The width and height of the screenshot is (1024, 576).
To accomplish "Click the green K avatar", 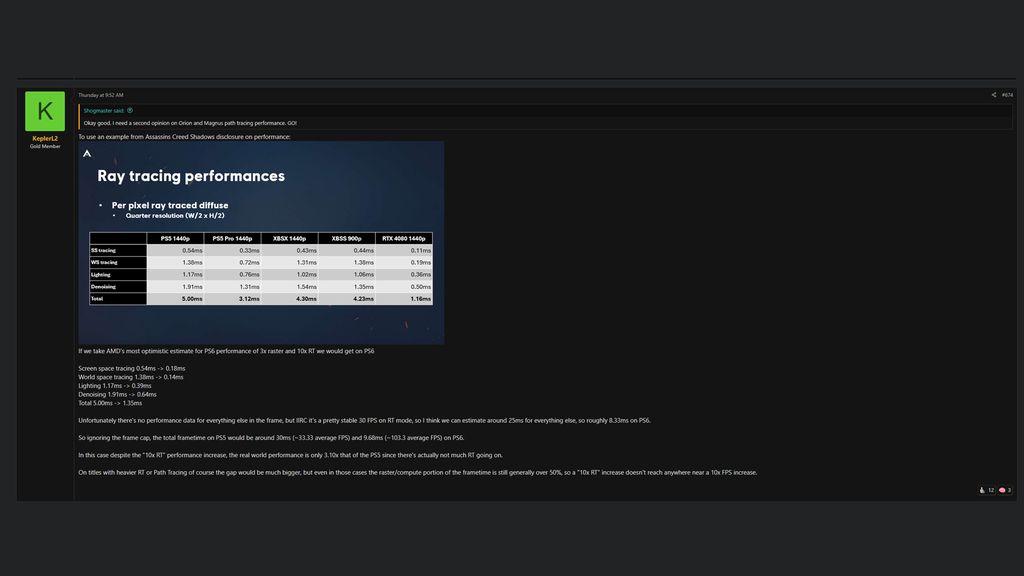I will pyautogui.click(x=45, y=111).
